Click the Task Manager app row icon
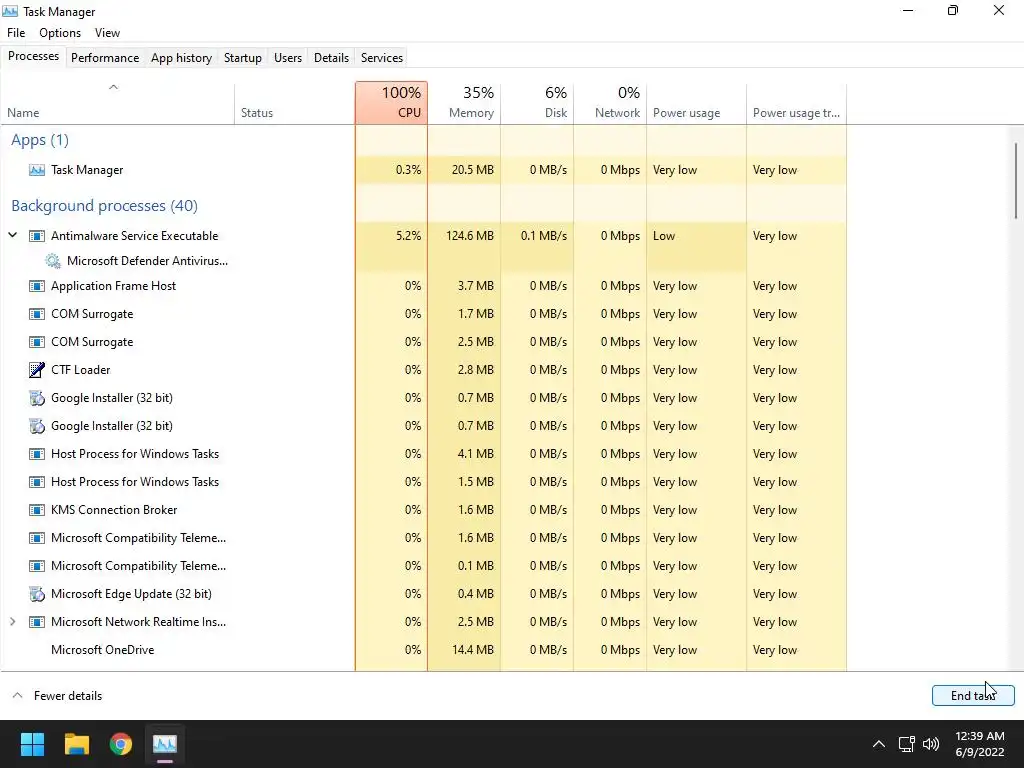 (x=37, y=170)
